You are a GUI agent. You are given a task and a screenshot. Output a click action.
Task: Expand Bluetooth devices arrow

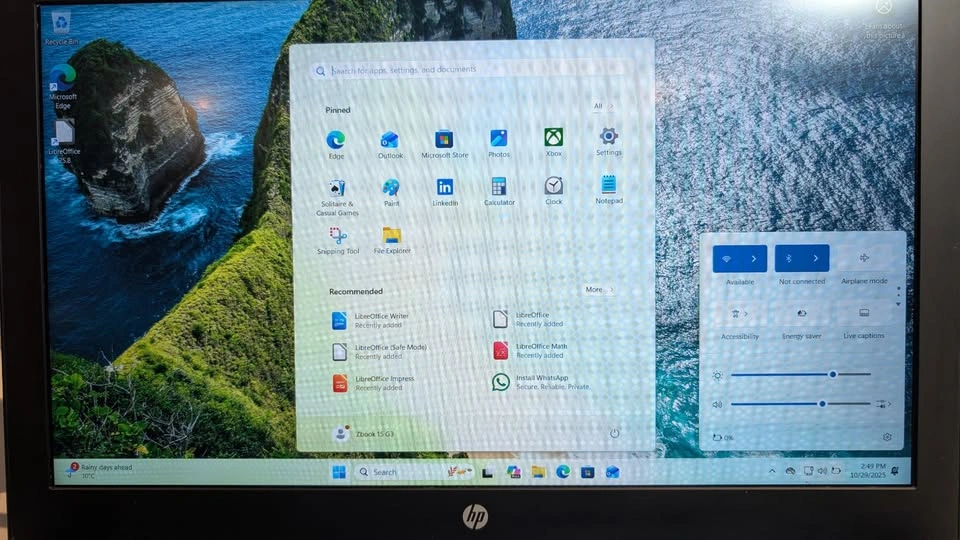click(816, 259)
